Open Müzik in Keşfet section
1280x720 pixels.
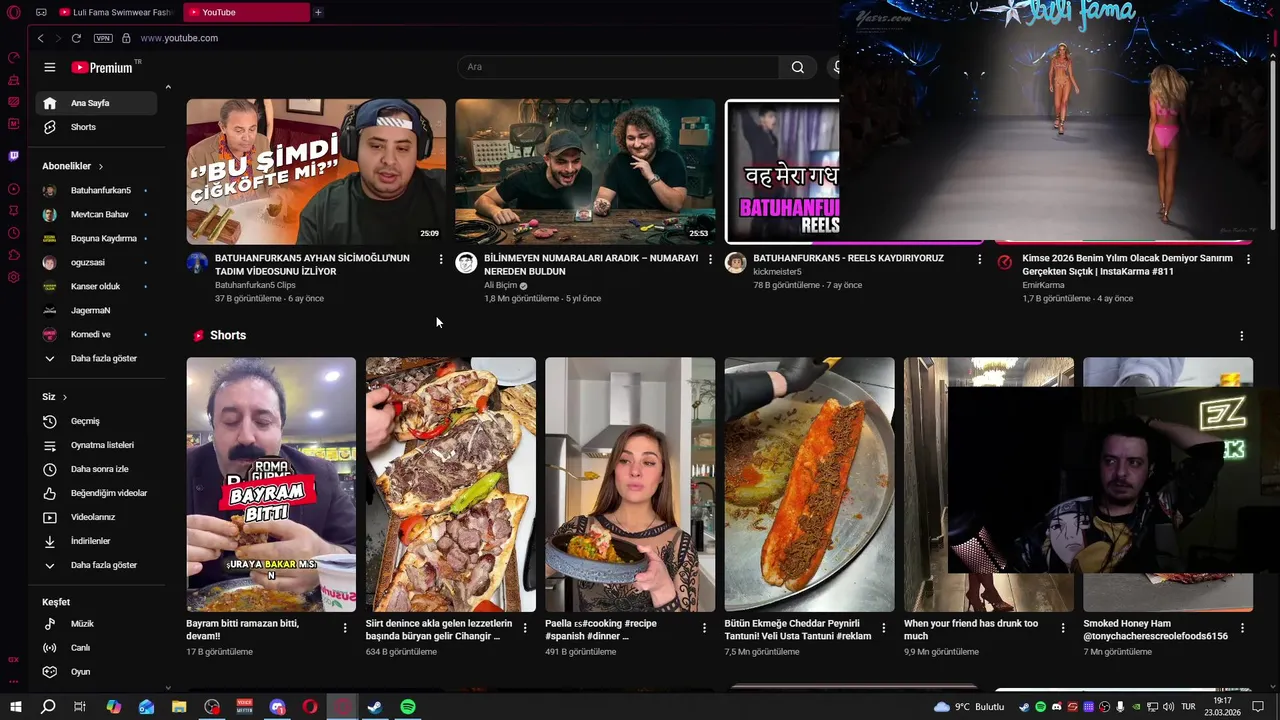[x=96, y=624]
